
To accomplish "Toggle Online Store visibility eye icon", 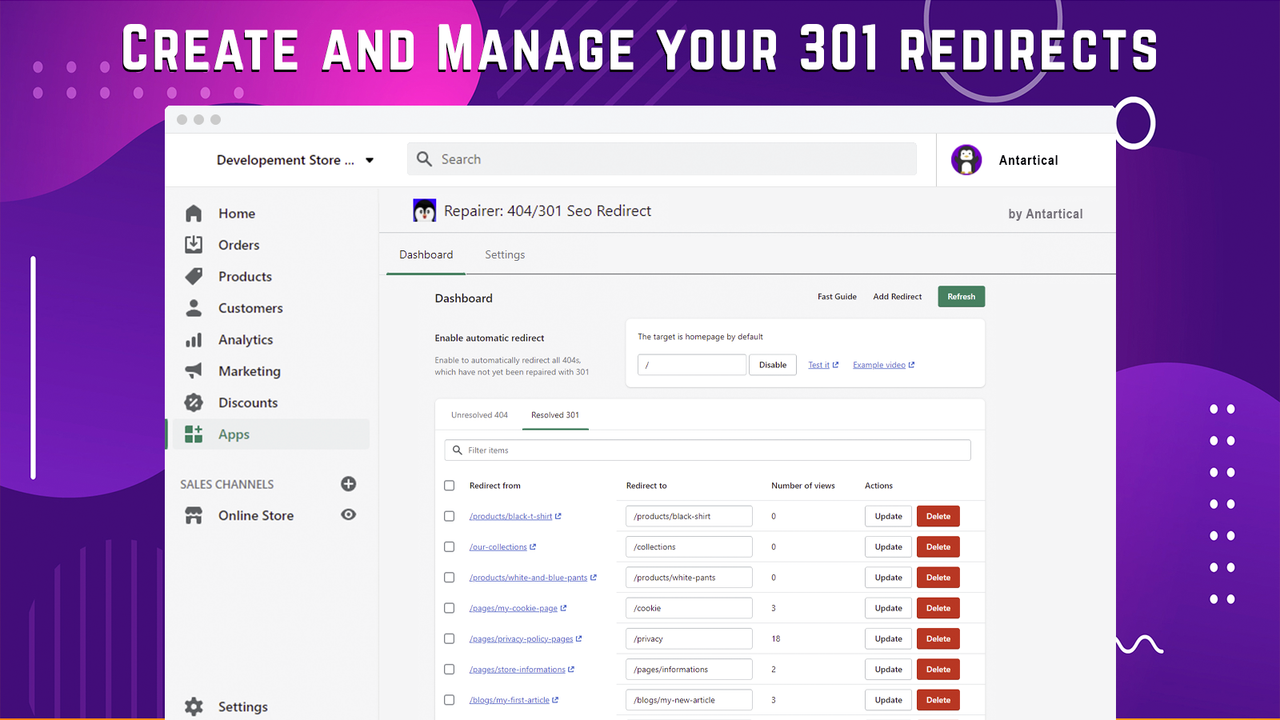I will click(x=348, y=515).
